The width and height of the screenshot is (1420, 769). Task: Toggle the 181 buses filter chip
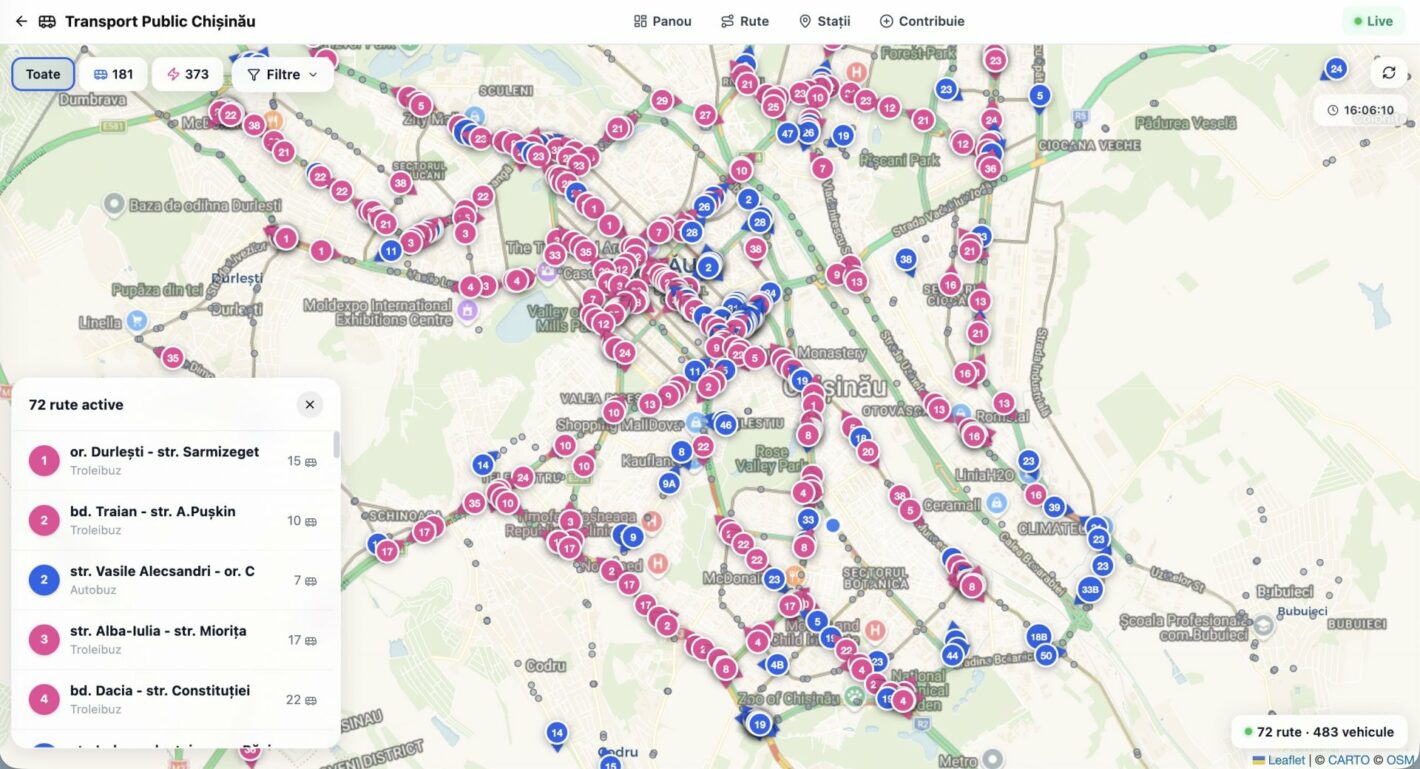[x=113, y=74]
